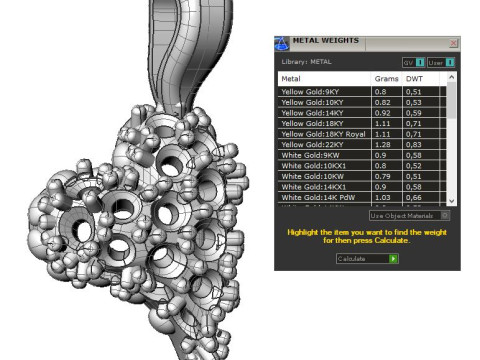
Task: Click DWT value 0,71 for Yellow Gold:18KY
Action: click(414, 123)
